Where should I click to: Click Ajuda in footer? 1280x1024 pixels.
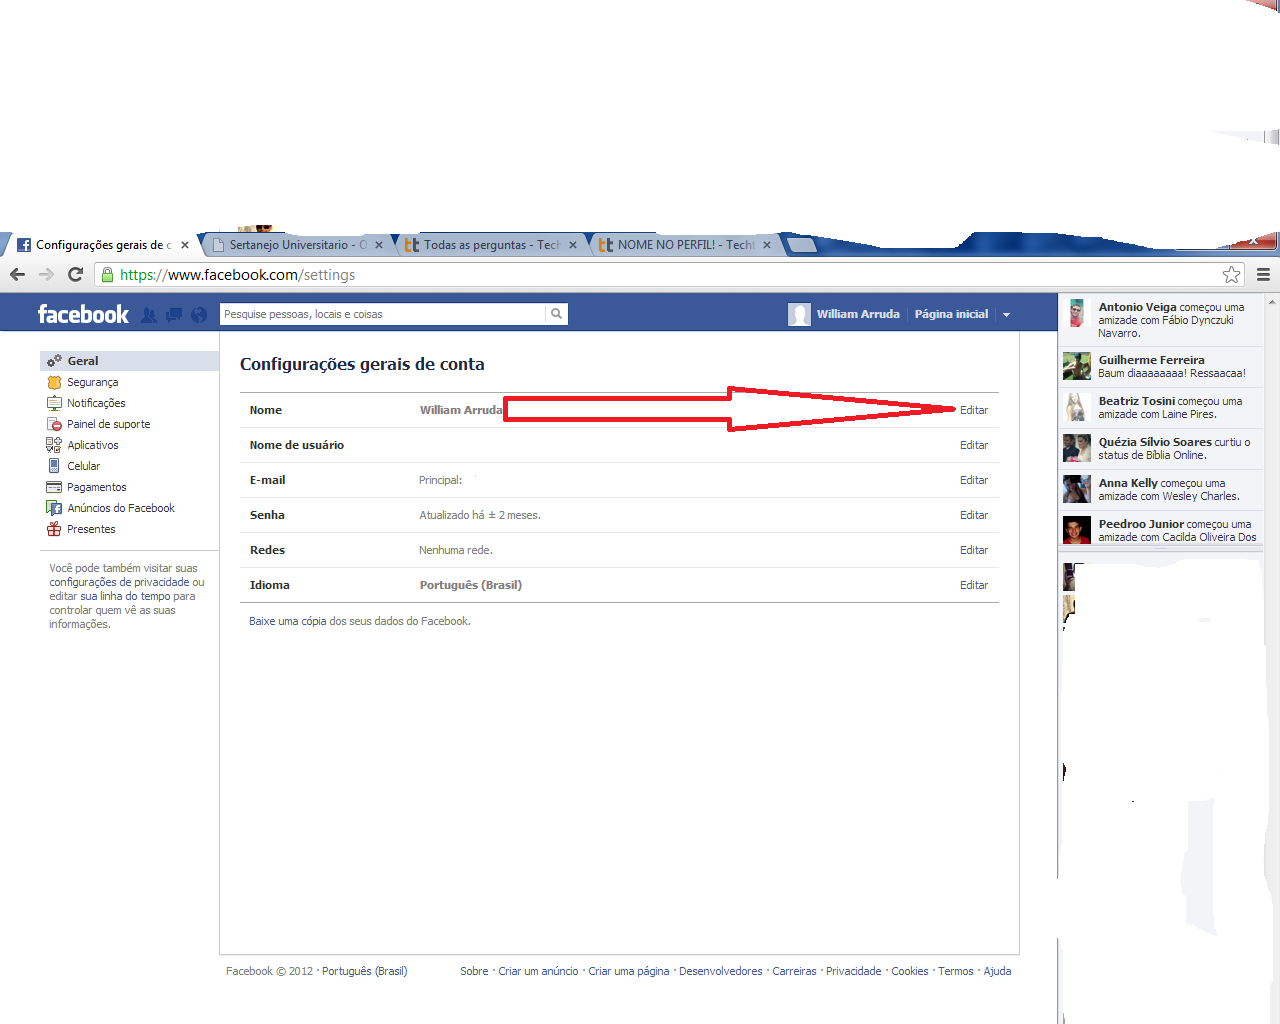pyautogui.click(x=997, y=971)
